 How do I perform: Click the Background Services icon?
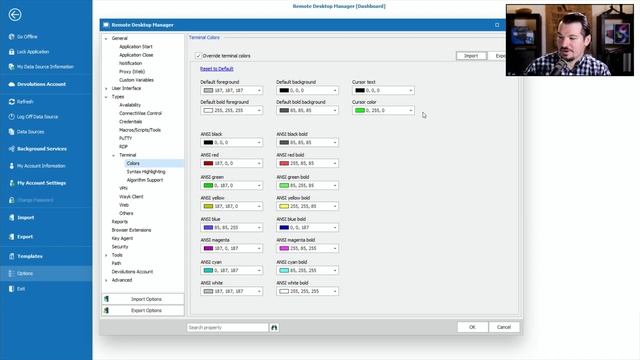click(x=11, y=149)
